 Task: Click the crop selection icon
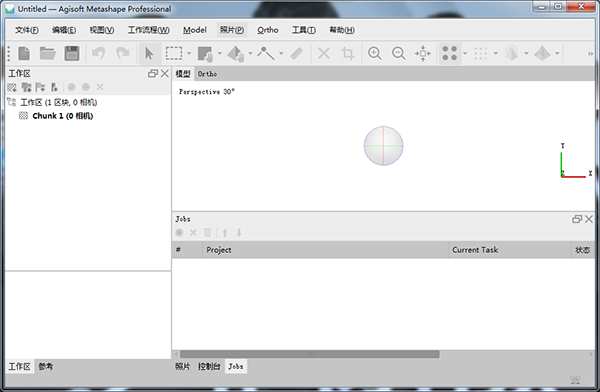347,53
